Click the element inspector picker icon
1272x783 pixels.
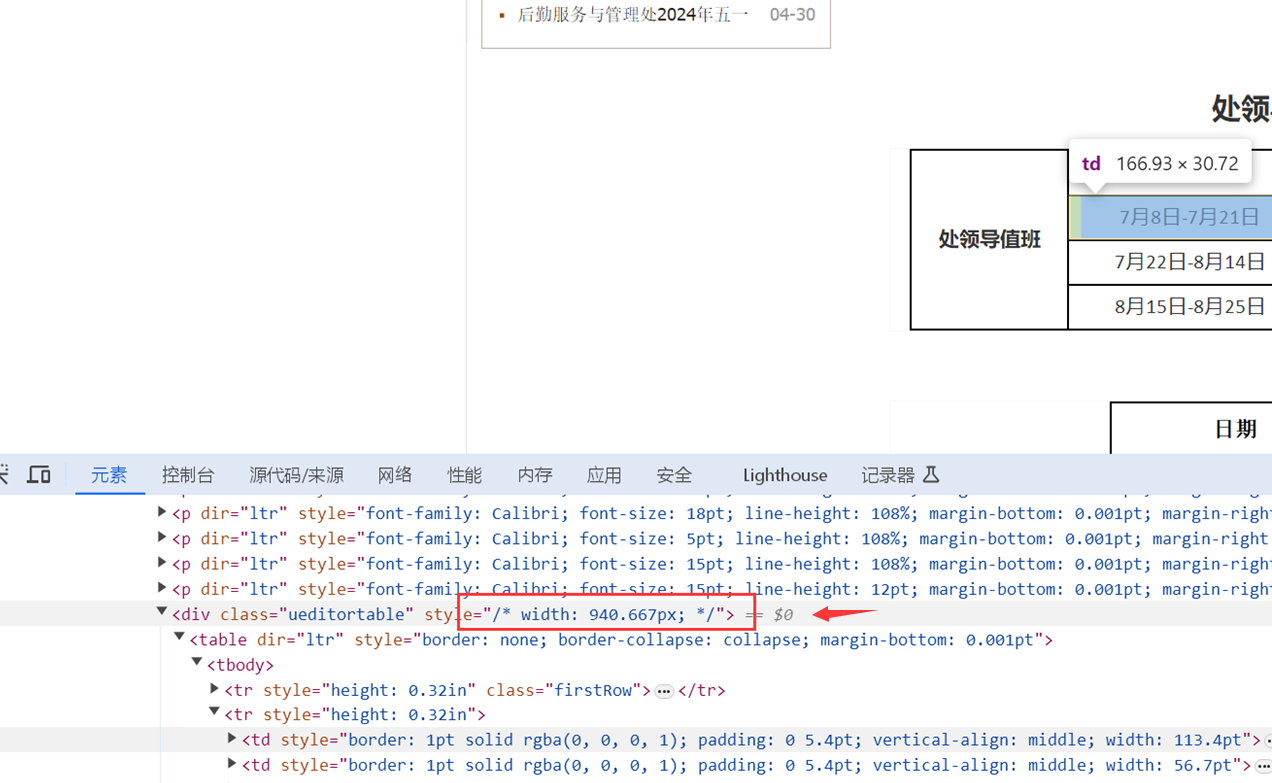click(x=4, y=474)
